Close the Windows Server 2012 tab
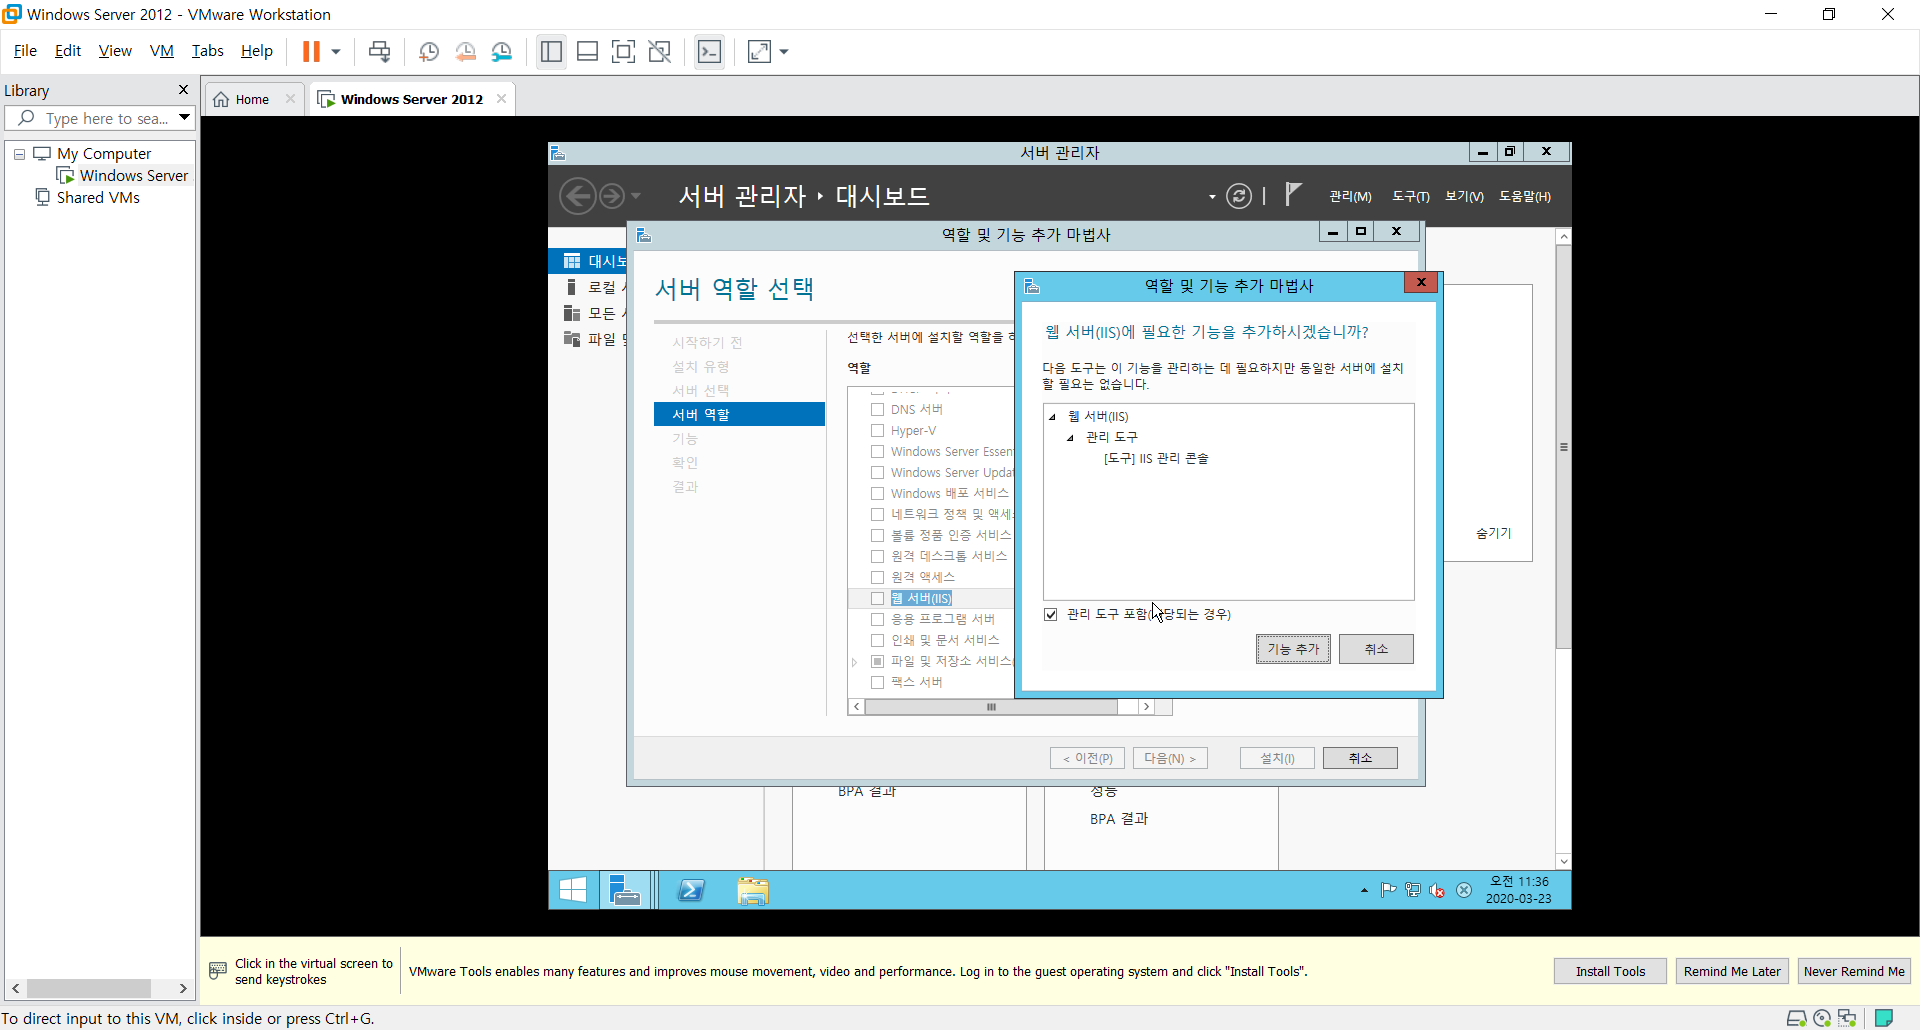 (x=501, y=98)
